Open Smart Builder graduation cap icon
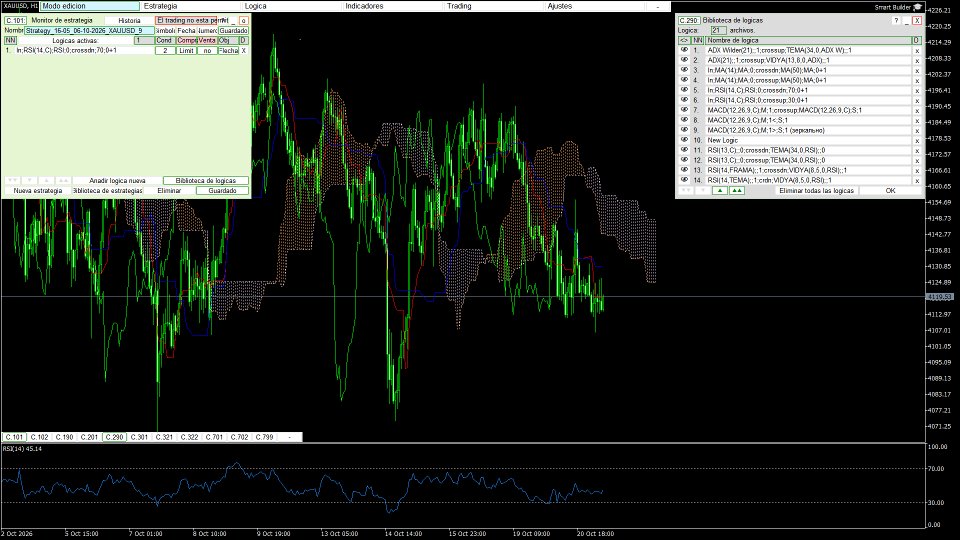 pos(917,7)
